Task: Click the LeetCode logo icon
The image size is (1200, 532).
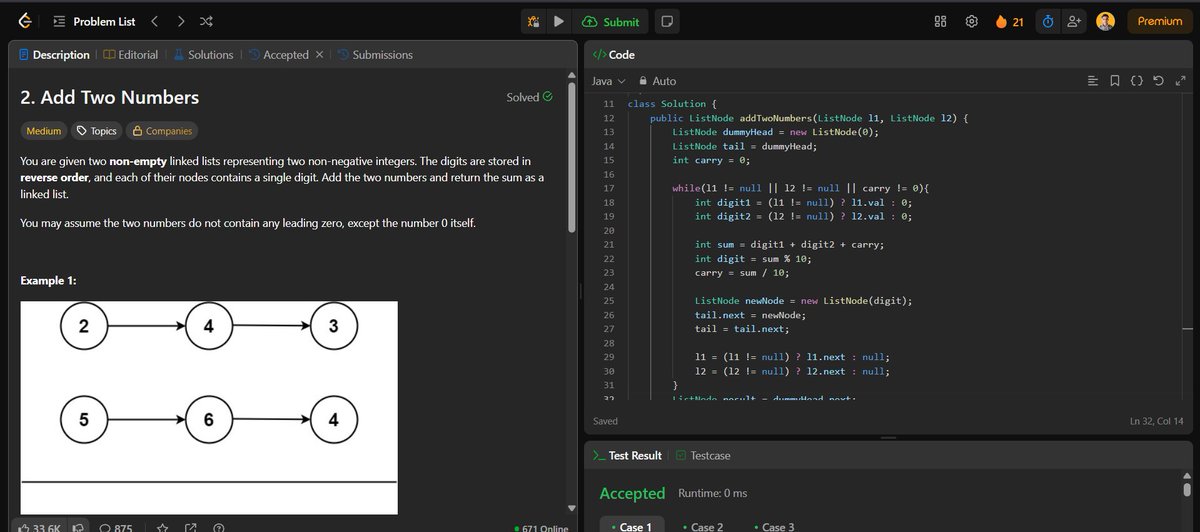Action: click(x=24, y=21)
